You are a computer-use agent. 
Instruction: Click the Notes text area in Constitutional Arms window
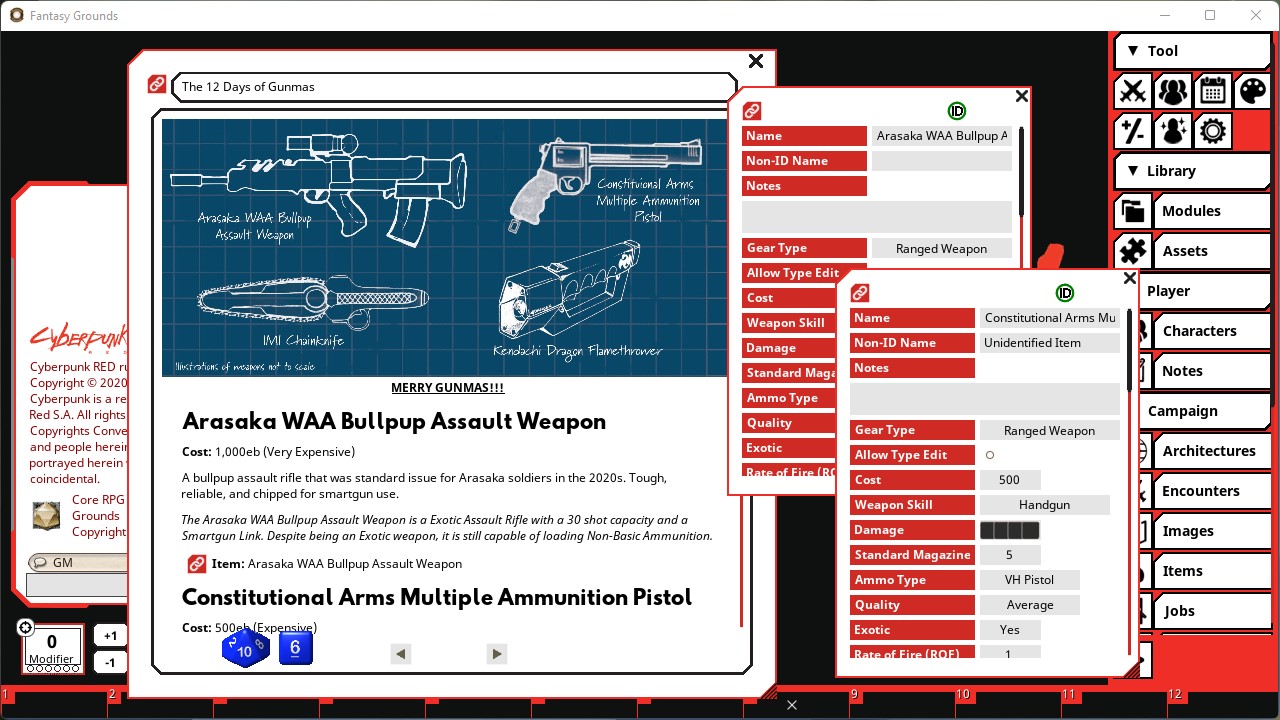[985, 398]
